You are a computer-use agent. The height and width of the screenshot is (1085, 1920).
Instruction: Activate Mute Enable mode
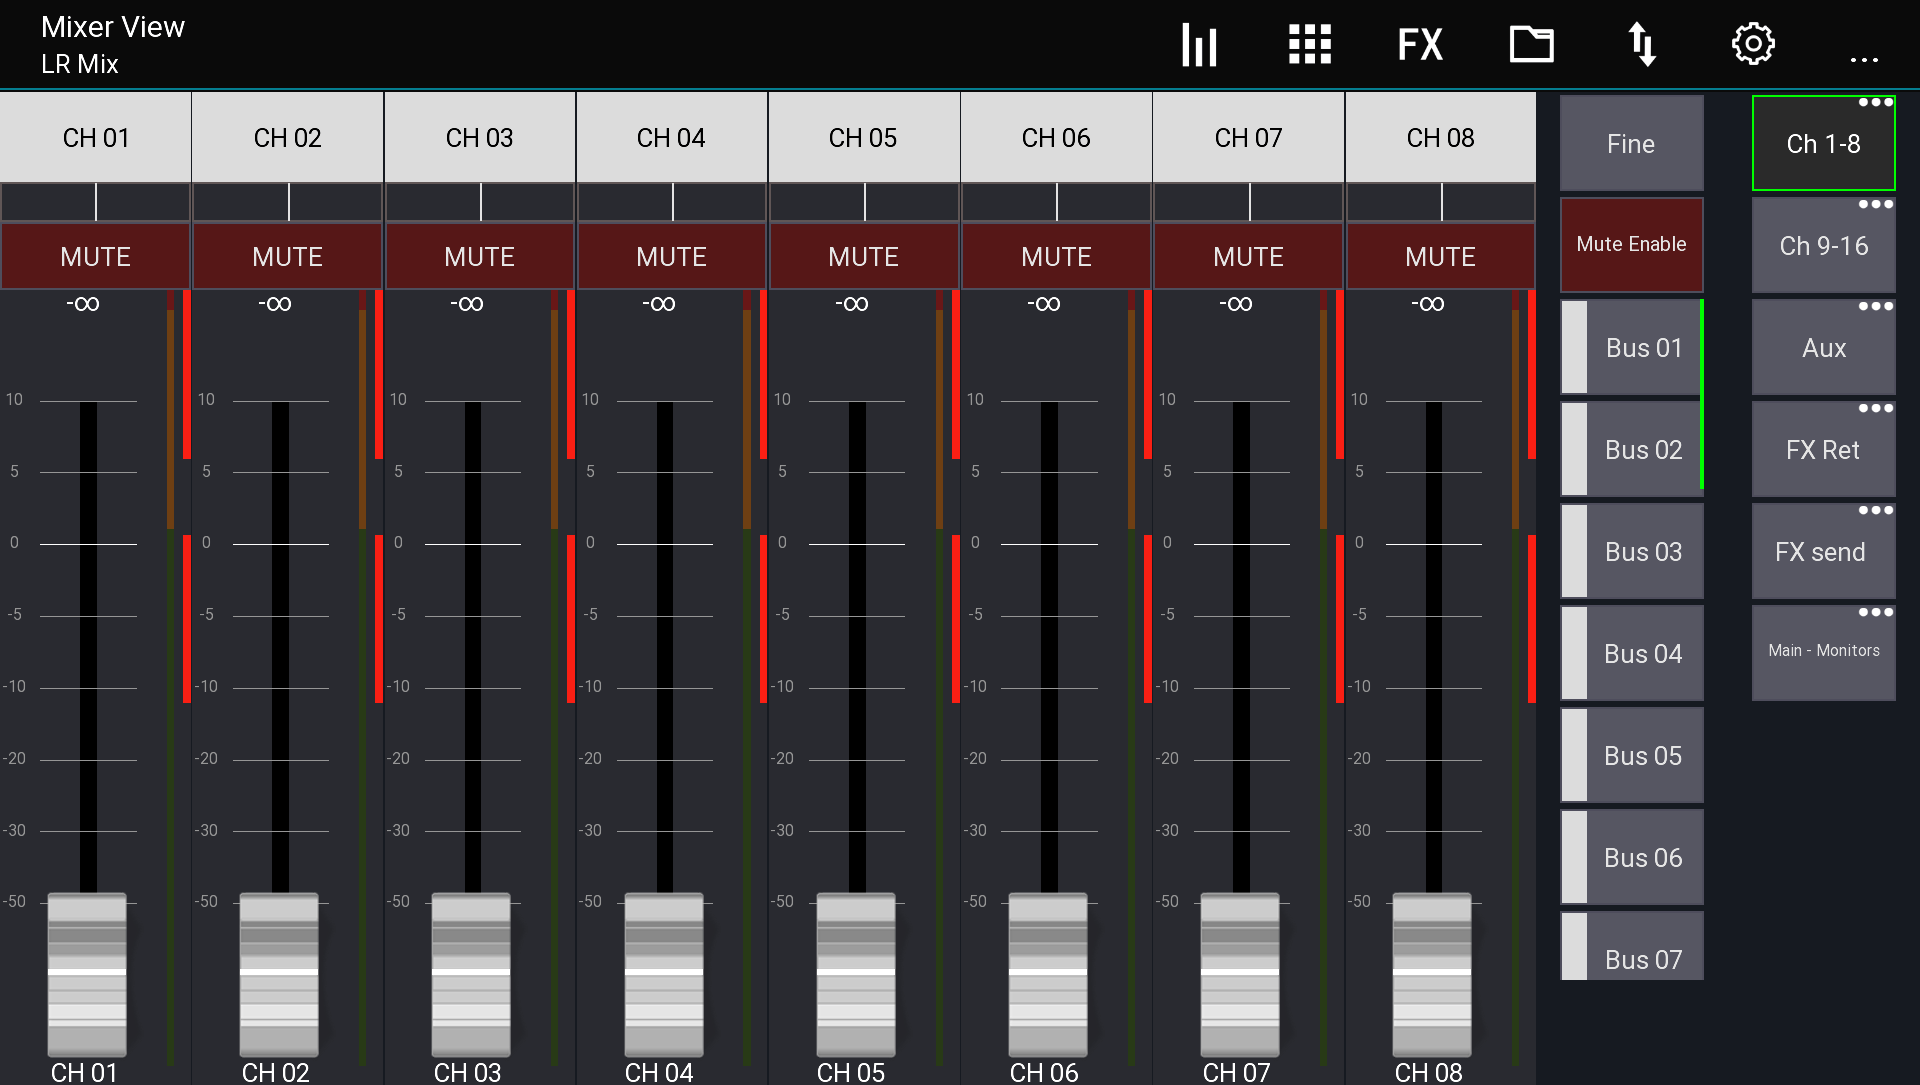1630,244
